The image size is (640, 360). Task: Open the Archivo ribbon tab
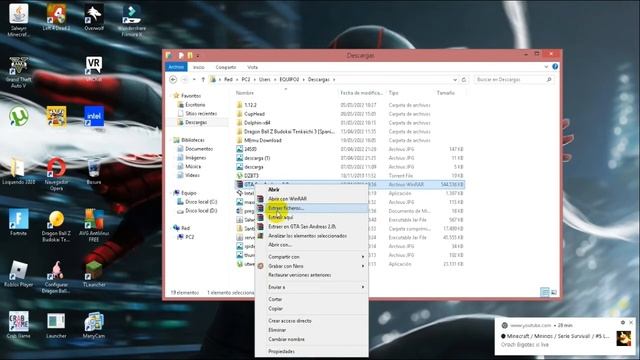[176, 67]
